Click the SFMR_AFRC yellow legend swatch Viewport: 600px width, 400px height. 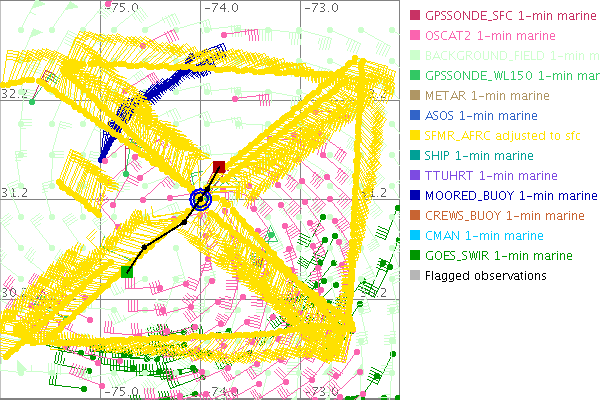click(414, 135)
